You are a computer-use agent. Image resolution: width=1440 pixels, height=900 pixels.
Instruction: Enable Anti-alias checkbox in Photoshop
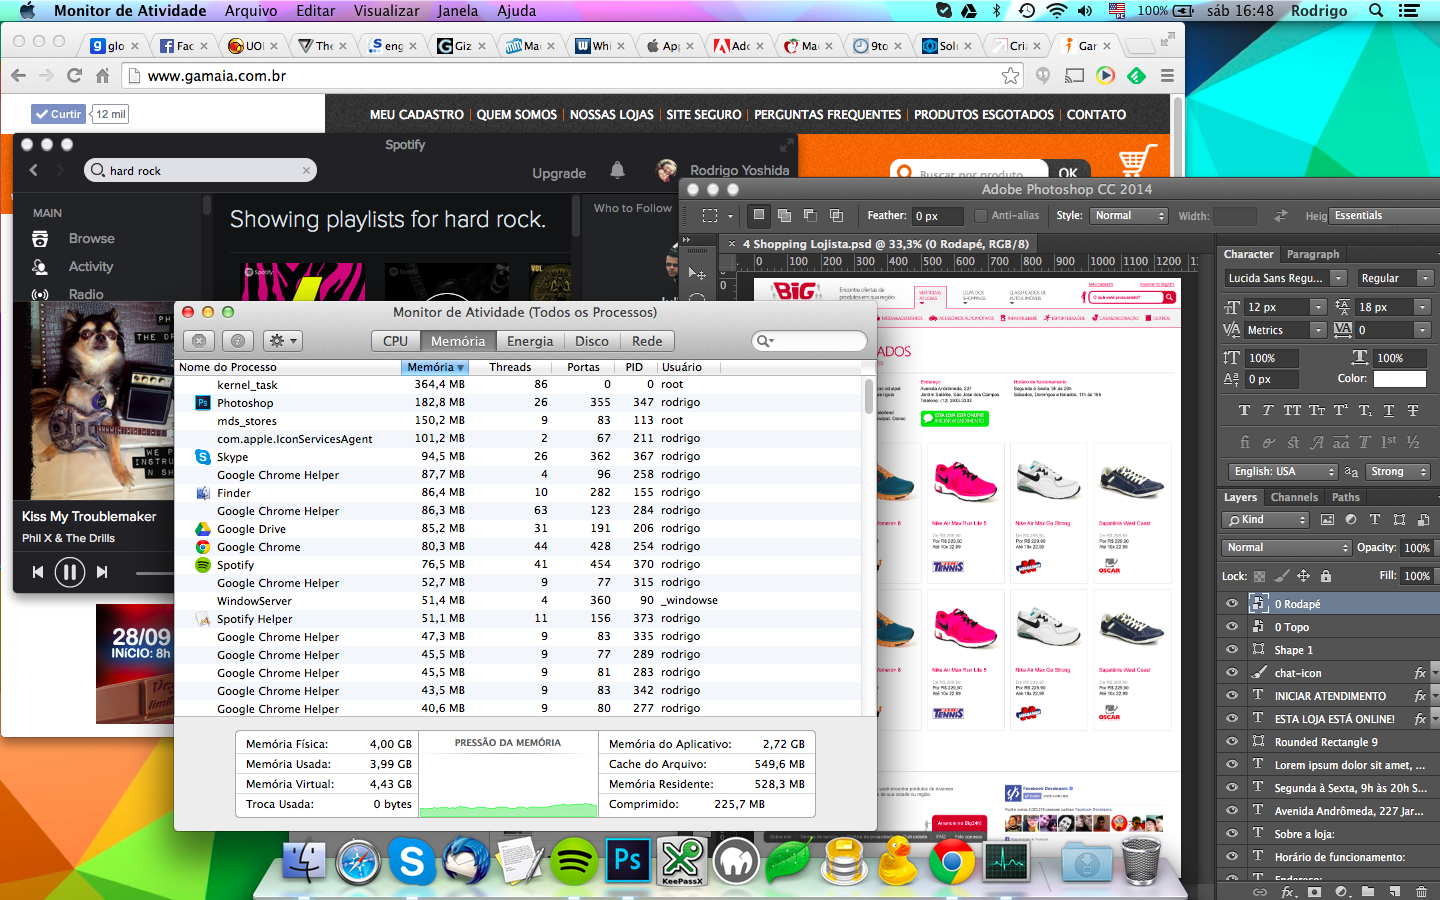point(981,216)
